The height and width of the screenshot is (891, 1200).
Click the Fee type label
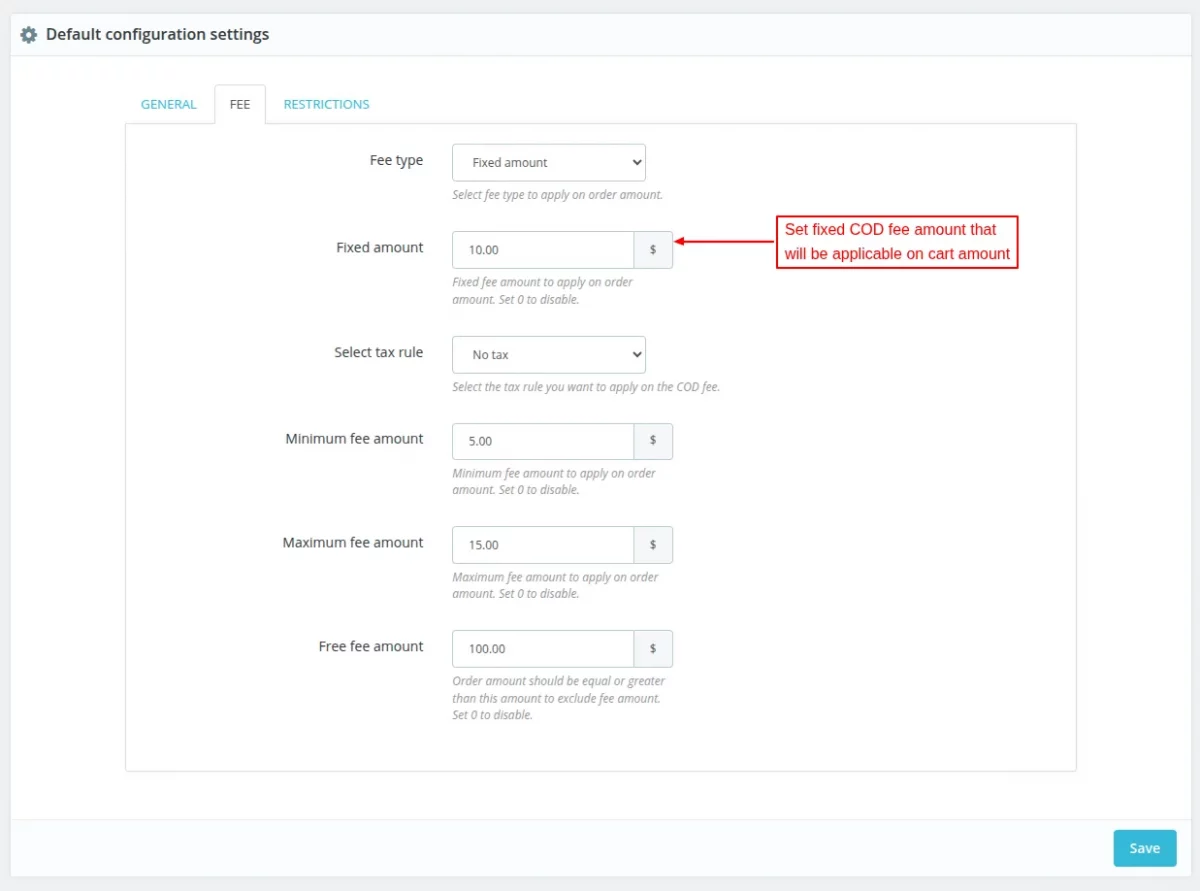tap(396, 161)
